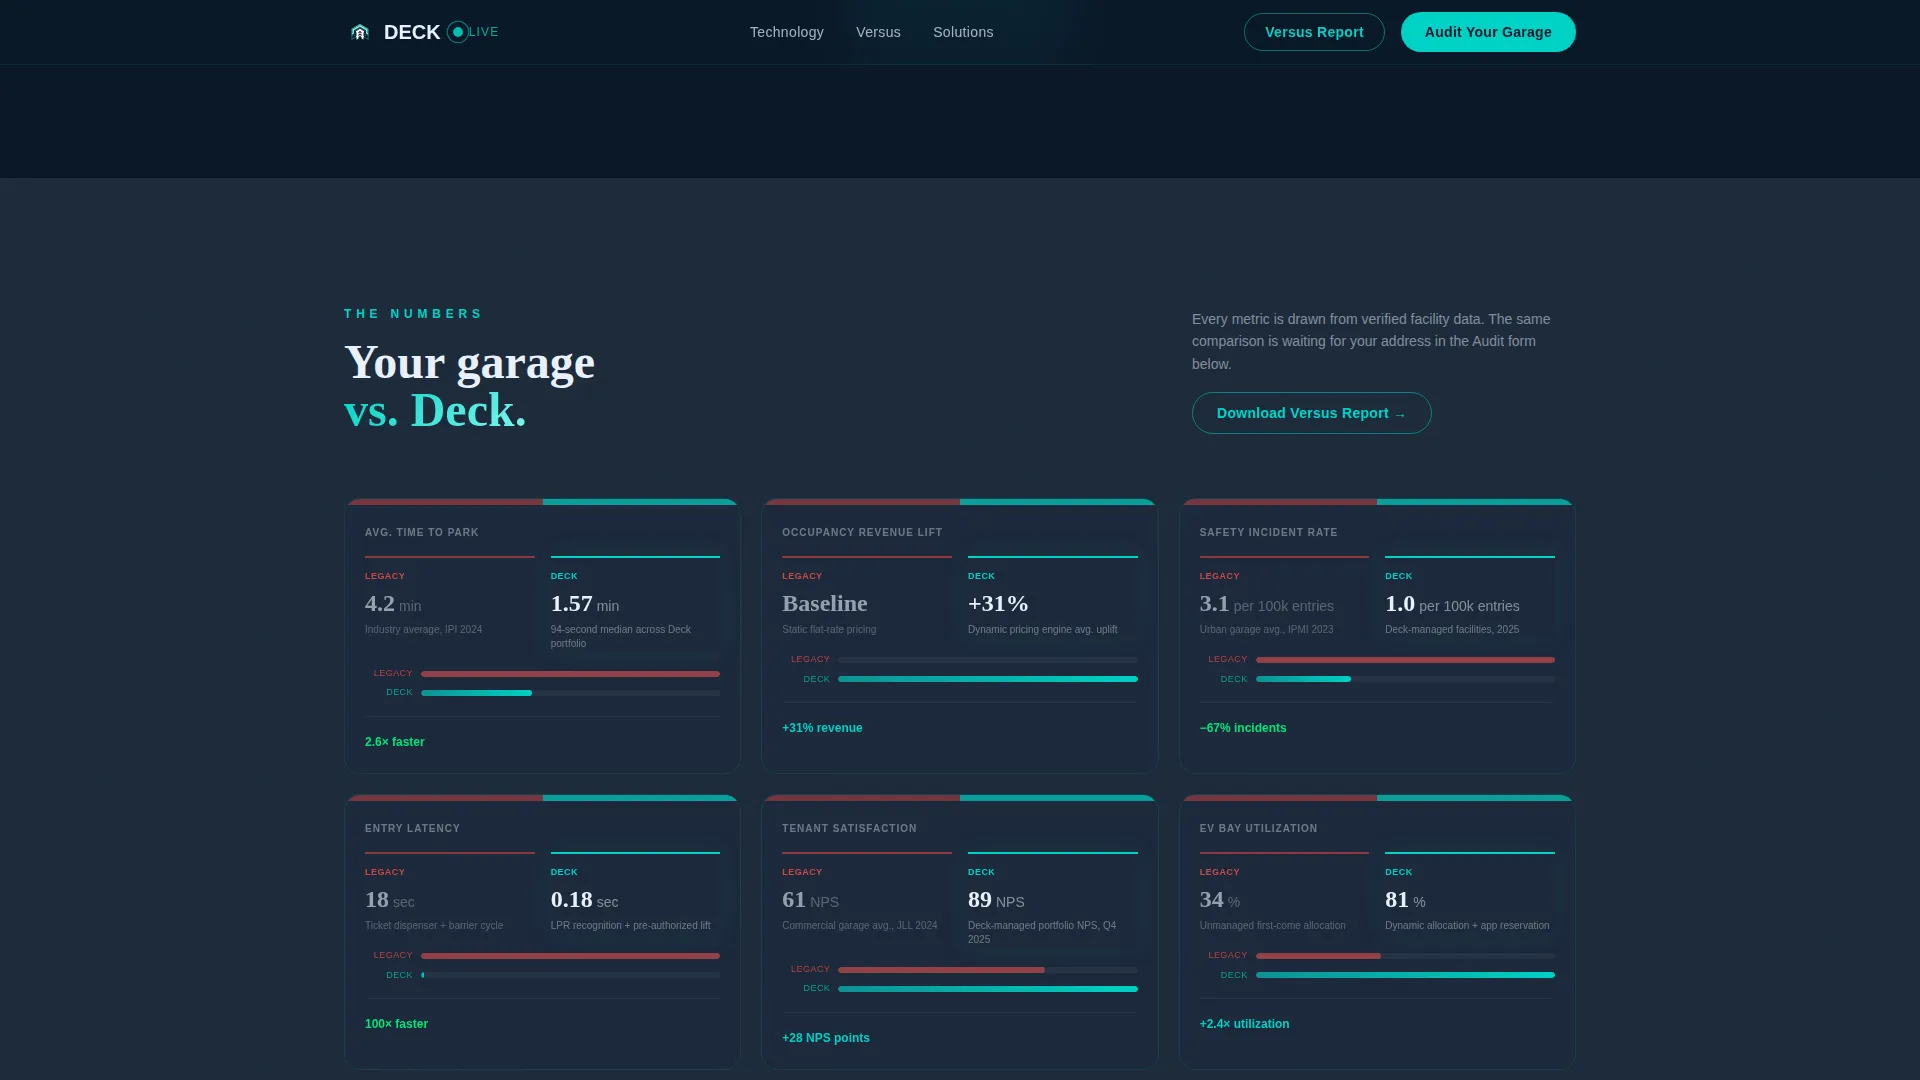Select the Tenant Satisfaction card title
This screenshot has height=1080, width=1920.
(849, 829)
